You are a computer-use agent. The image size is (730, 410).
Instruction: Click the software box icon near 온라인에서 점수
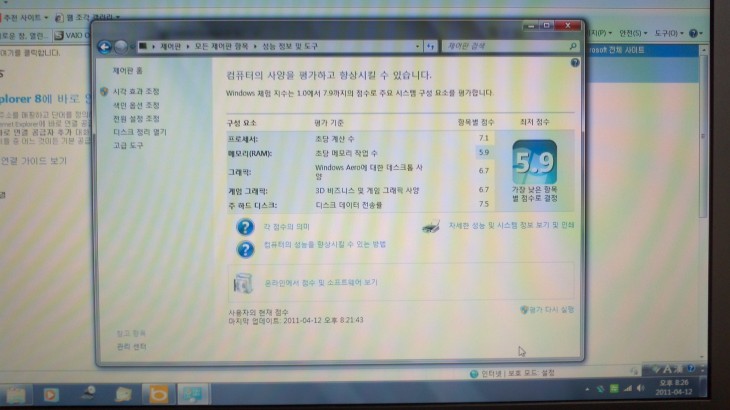click(x=243, y=283)
